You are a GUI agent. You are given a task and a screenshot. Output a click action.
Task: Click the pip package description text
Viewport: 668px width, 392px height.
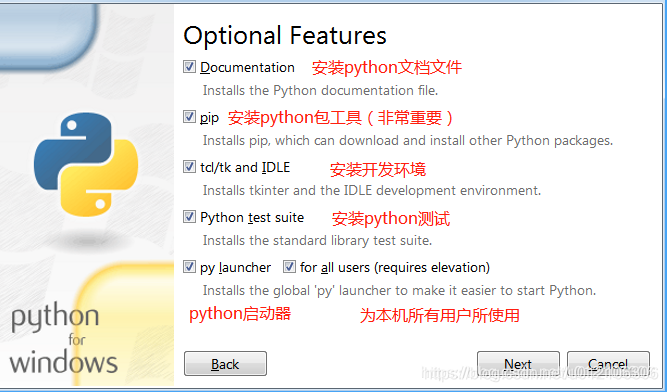(408, 141)
